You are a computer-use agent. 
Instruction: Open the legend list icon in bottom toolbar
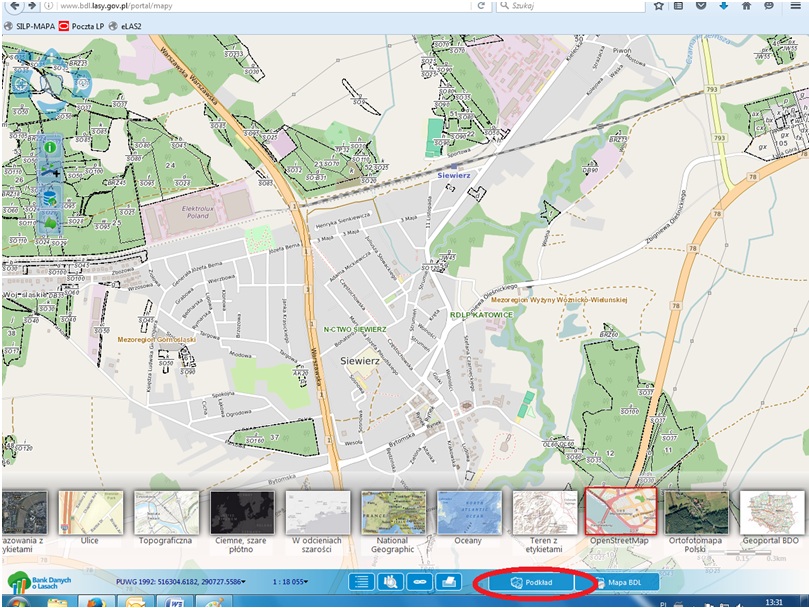coord(361,581)
